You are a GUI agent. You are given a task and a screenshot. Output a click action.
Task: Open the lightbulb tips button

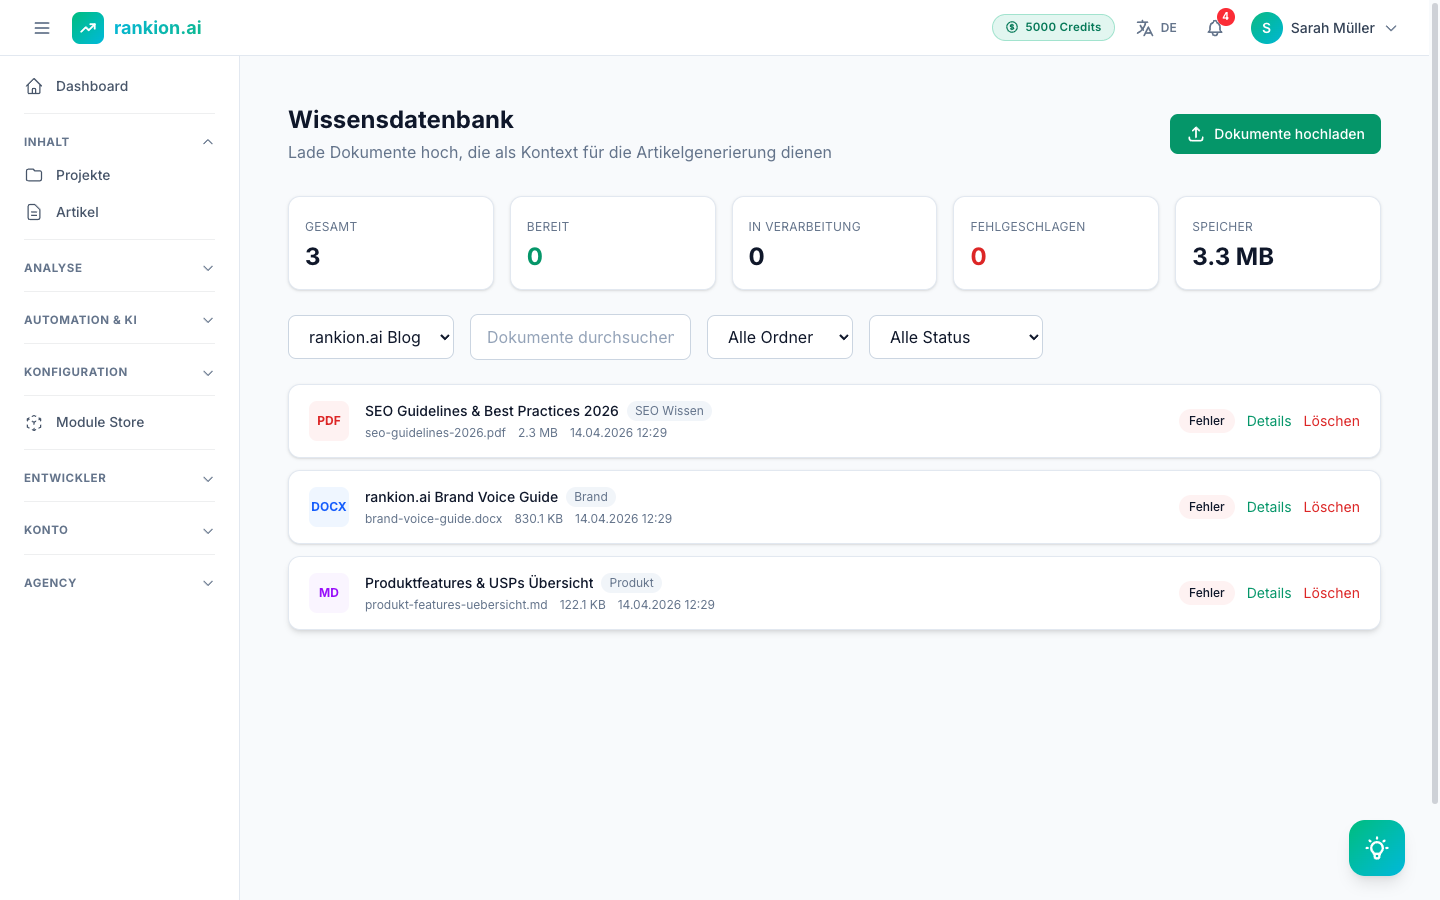pos(1377,848)
